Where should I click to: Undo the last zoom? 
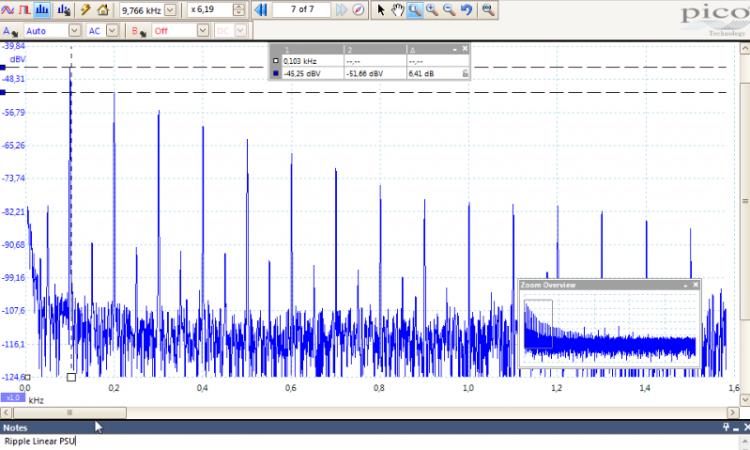pyautogui.click(x=466, y=10)
